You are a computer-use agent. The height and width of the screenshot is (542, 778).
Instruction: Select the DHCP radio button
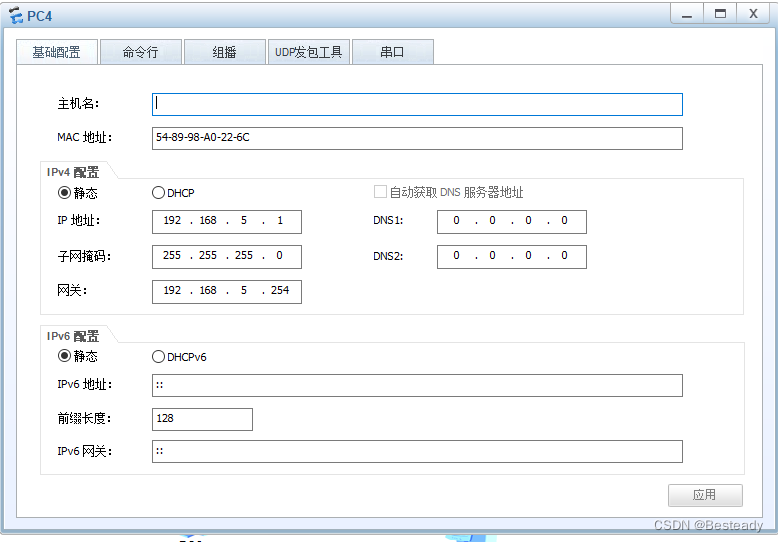[x=158, y=193]
